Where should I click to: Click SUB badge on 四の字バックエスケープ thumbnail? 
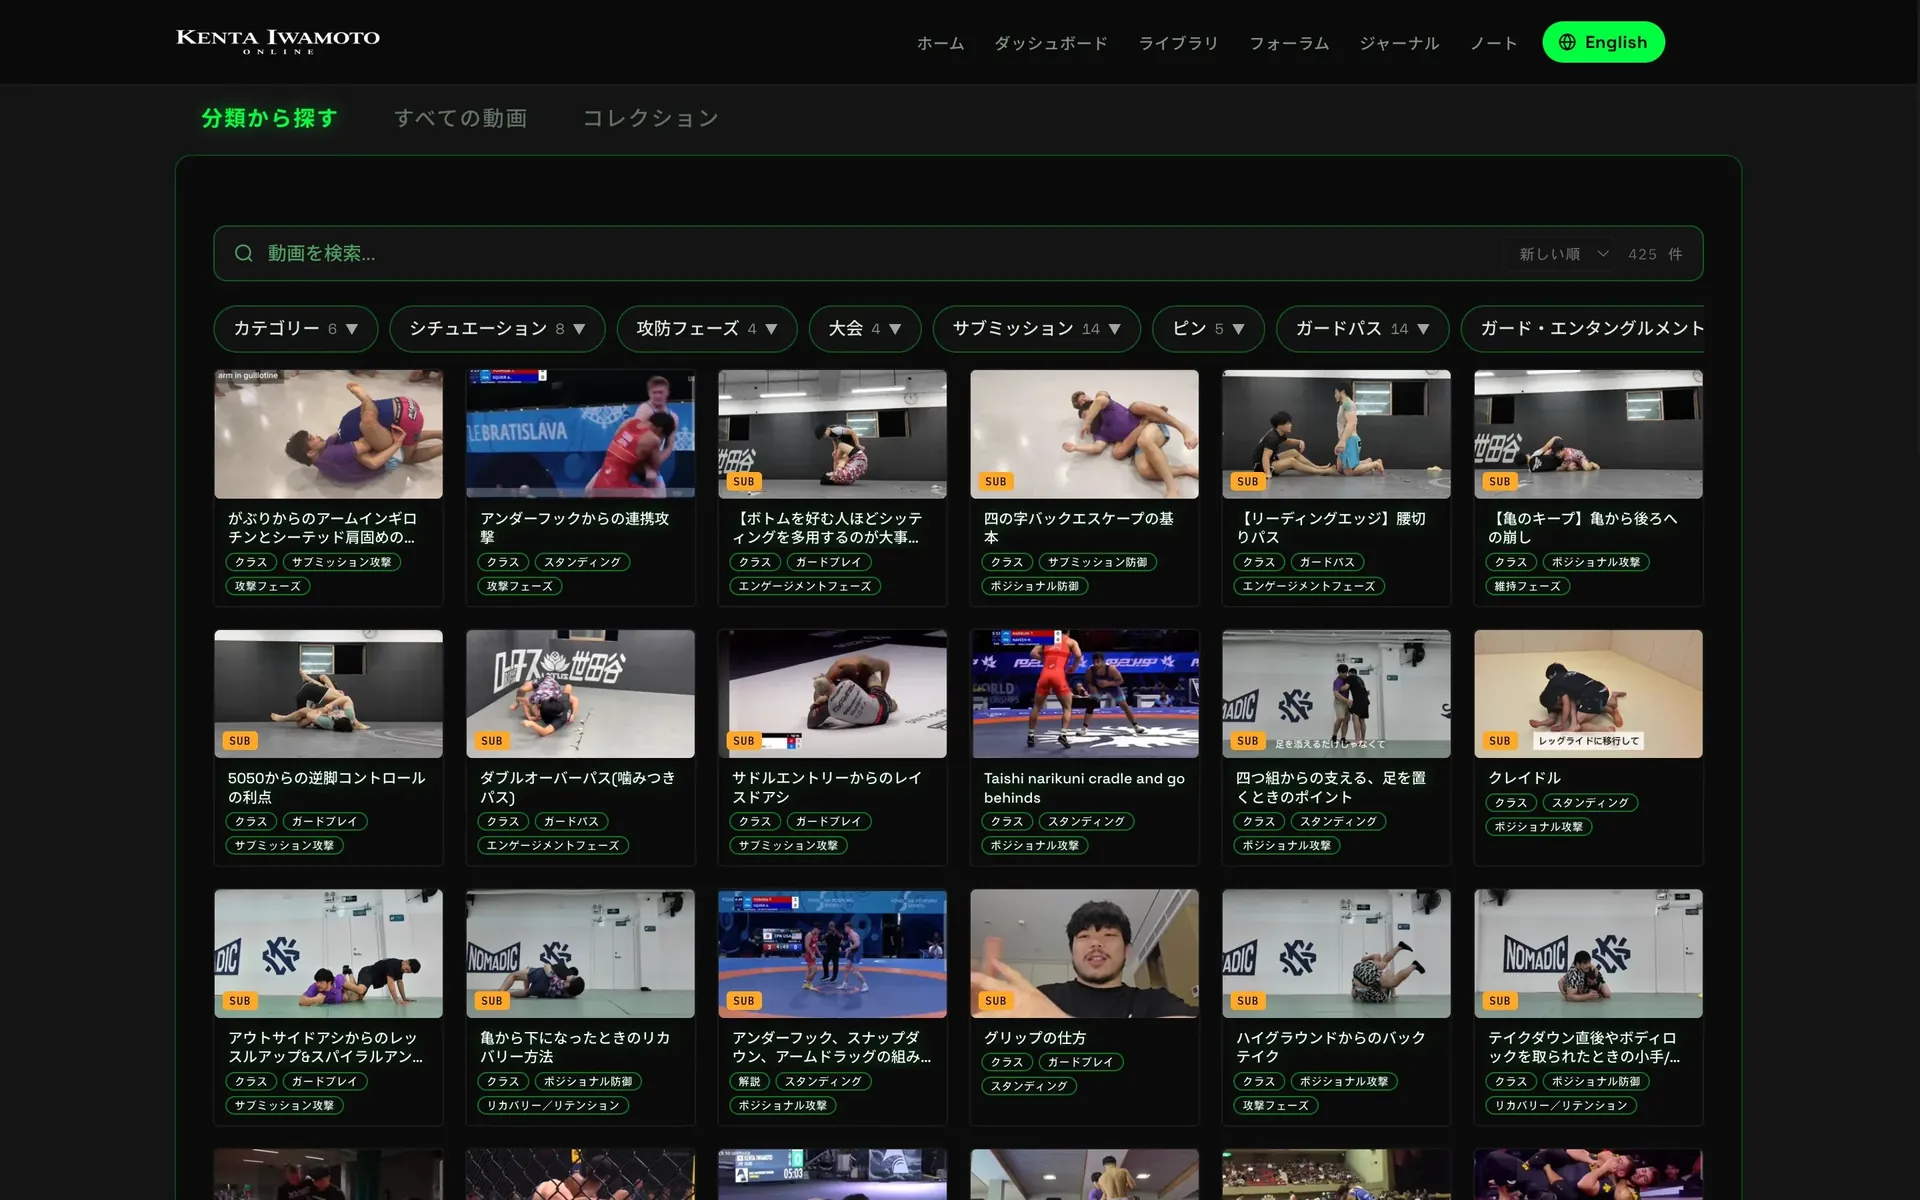pos(995,481)
